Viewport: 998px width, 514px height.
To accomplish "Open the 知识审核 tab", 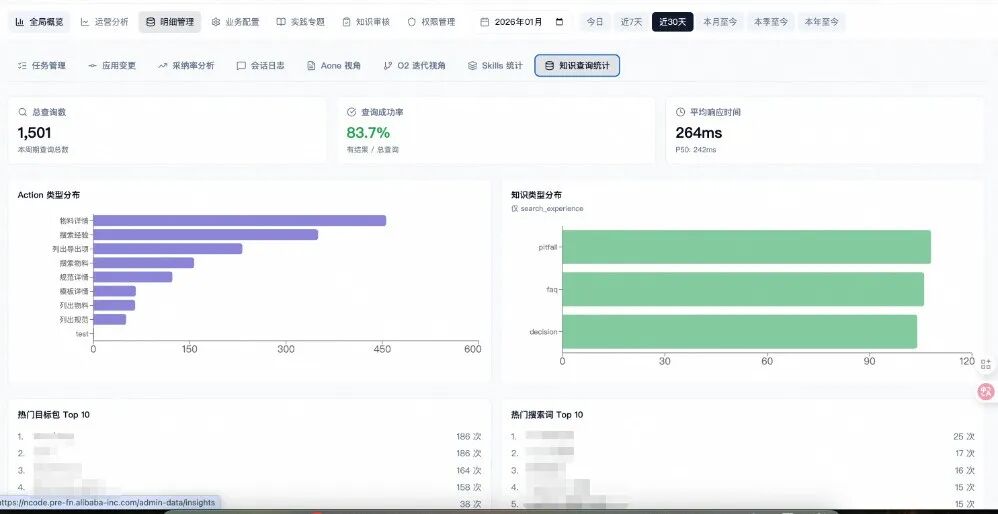I will click(x=366, y=22).
